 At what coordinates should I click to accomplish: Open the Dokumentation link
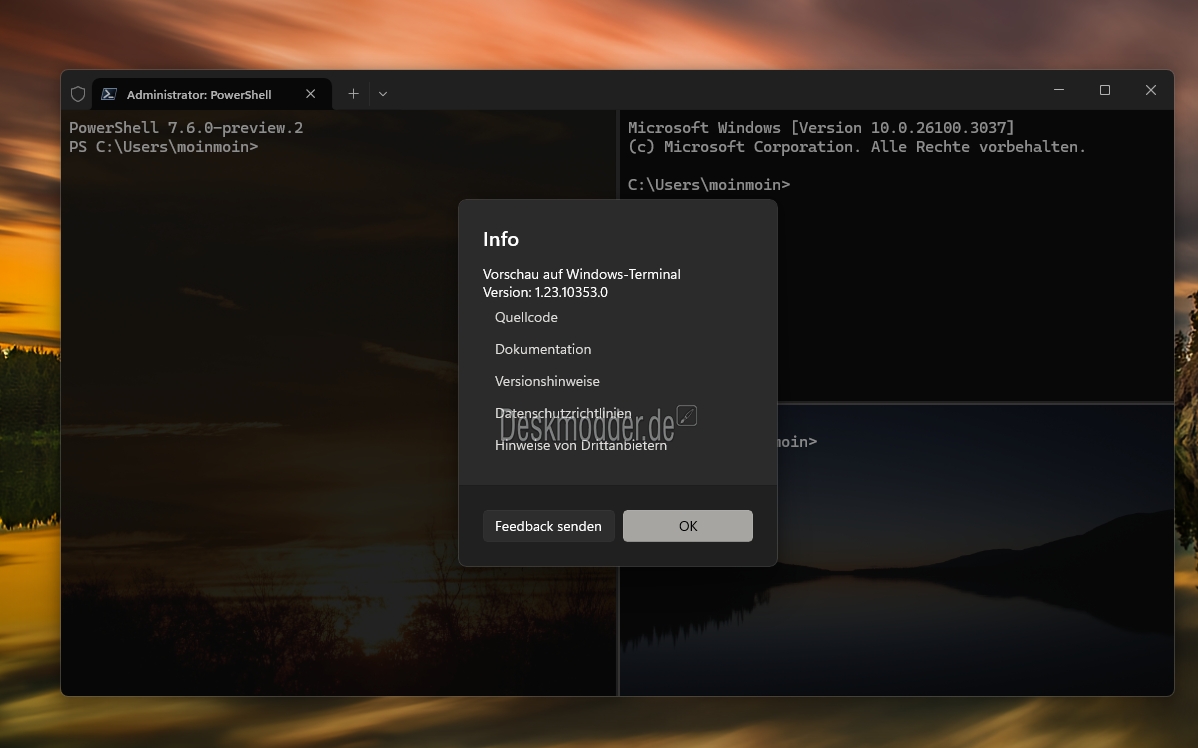click(x=543, y=349)
